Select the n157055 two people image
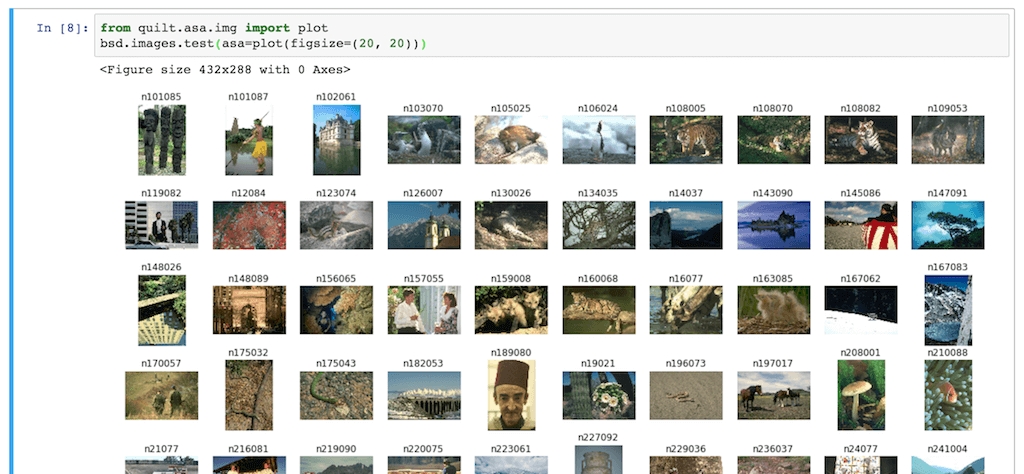 point(424,310)
